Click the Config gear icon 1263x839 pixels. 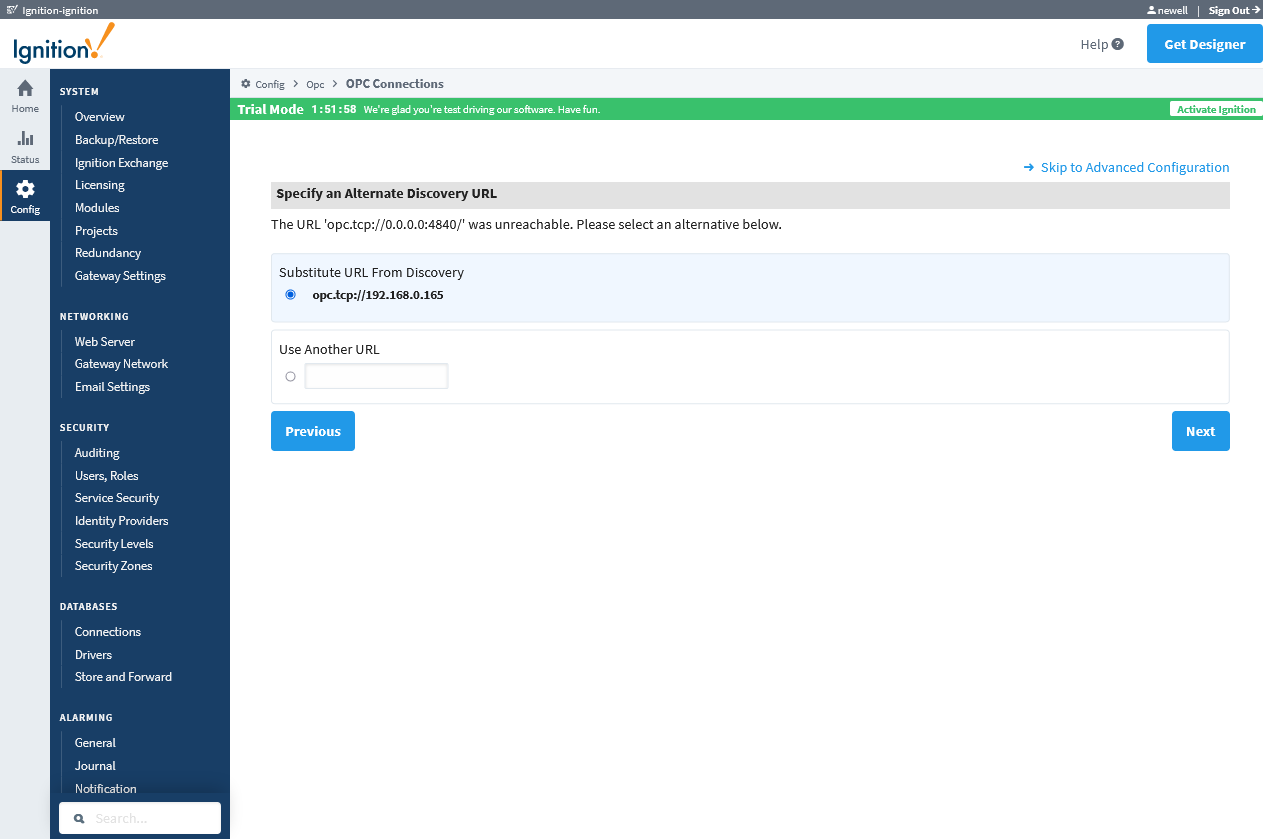[25, 189]
